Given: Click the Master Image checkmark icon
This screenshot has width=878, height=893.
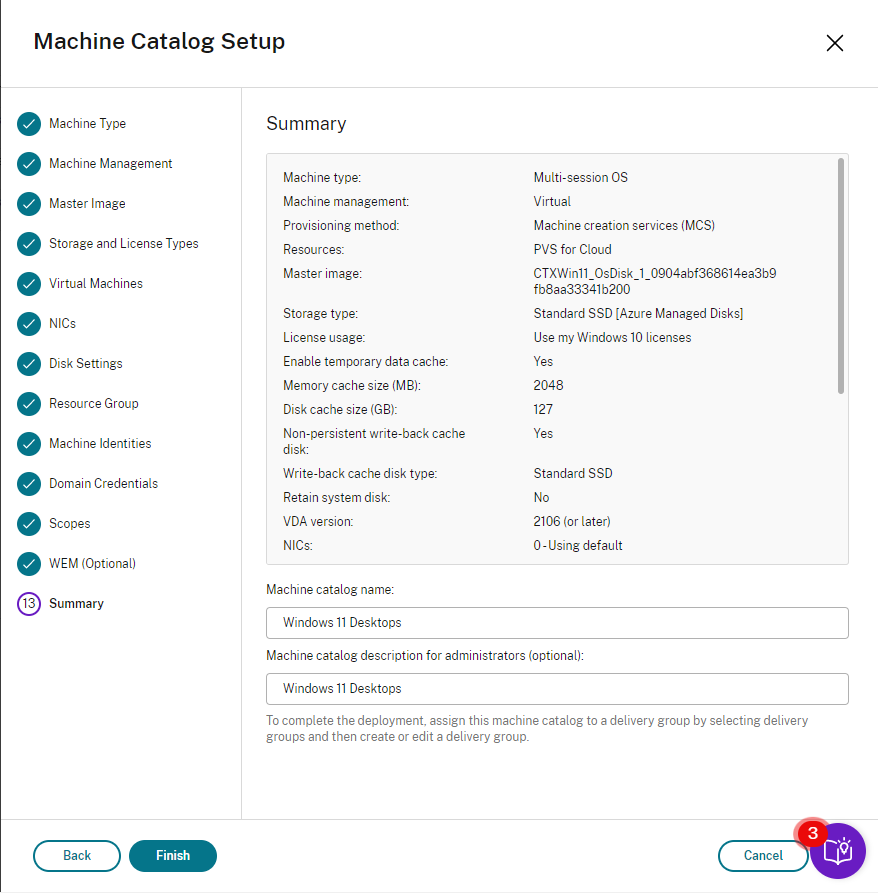Looking at the screenshot, I should (x=29, y=204).
